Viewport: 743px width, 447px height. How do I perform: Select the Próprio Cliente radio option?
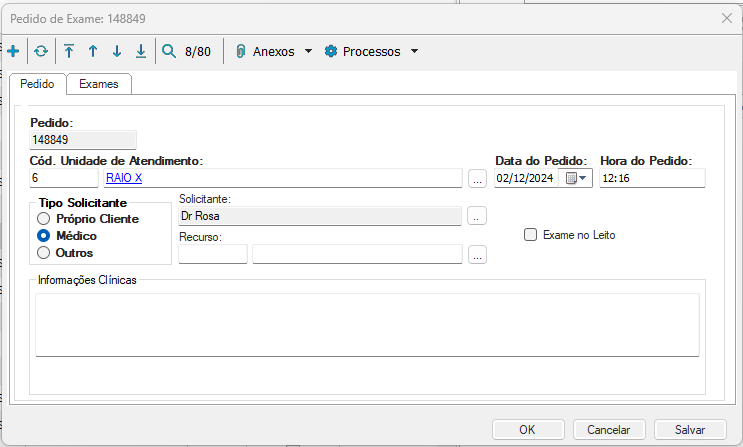click(x=43, y=218)
